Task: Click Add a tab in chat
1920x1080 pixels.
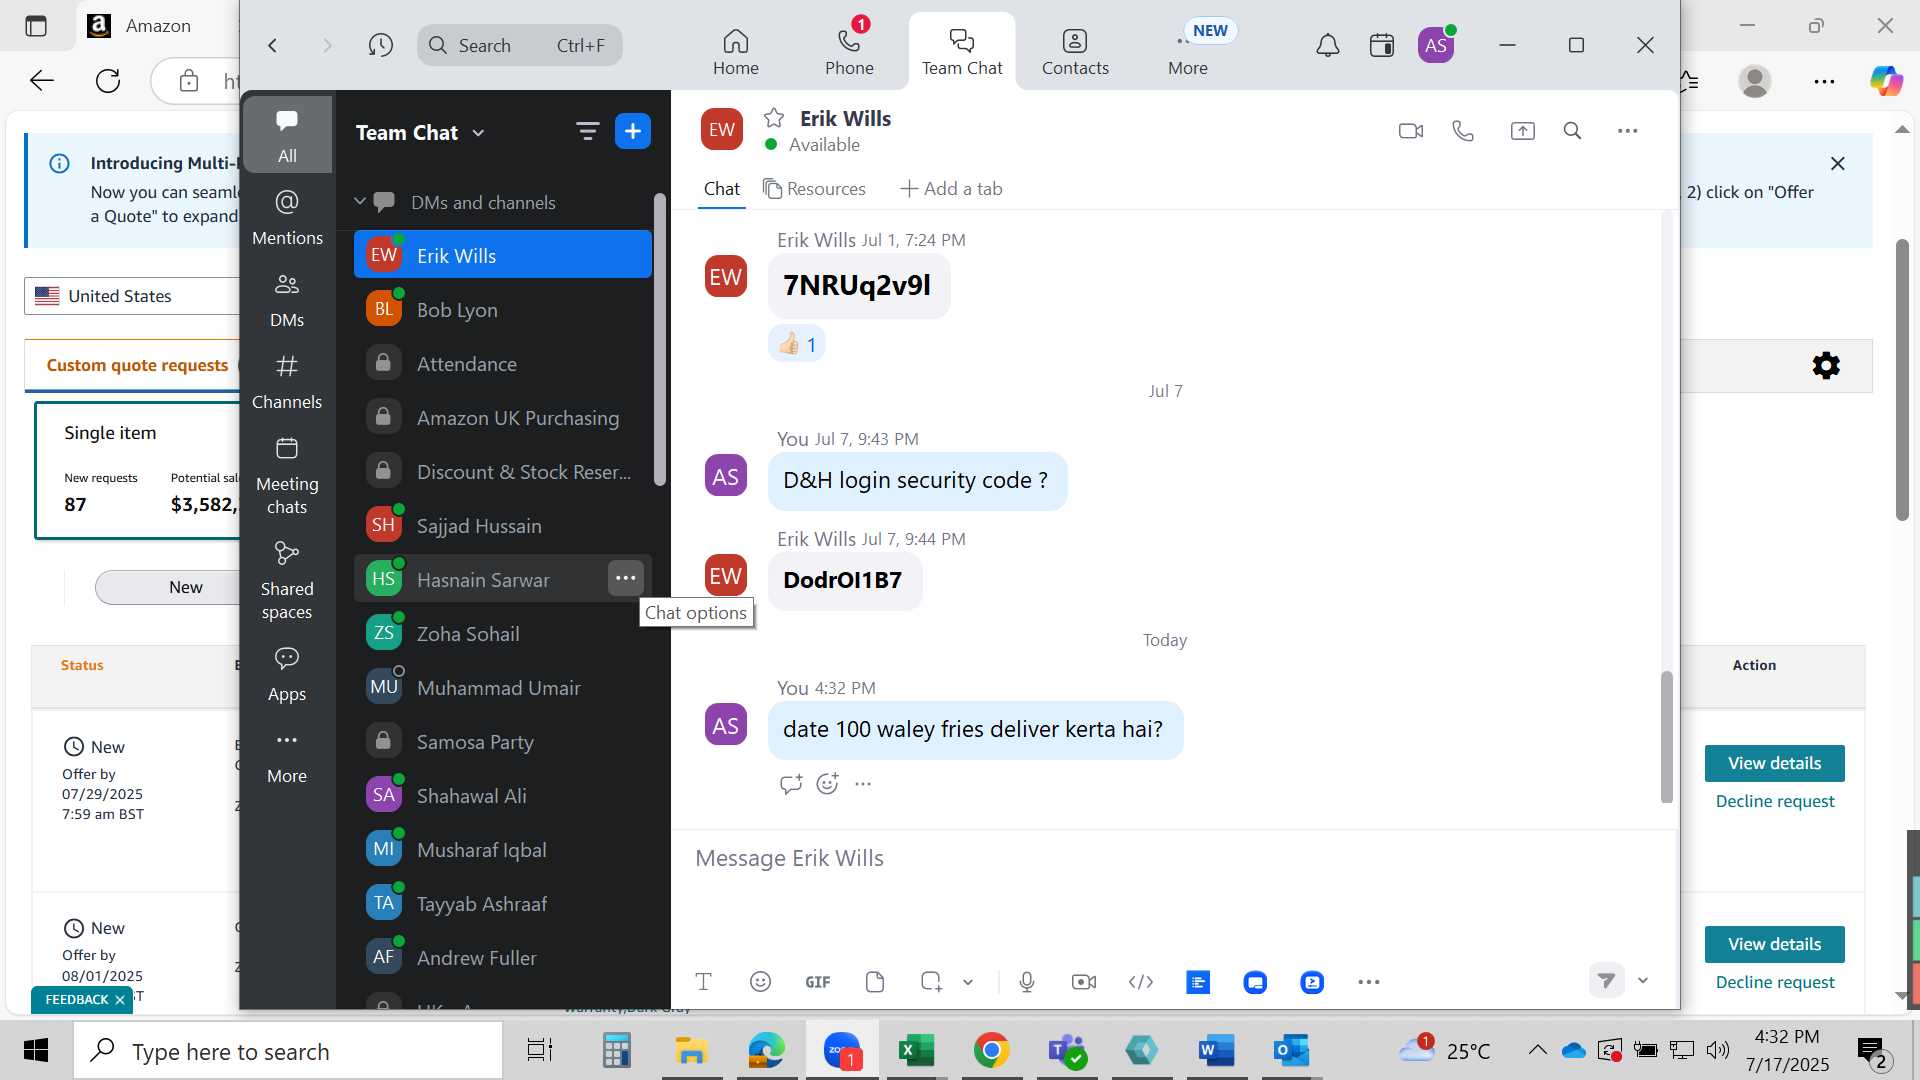Action: (x=951, y=189)
